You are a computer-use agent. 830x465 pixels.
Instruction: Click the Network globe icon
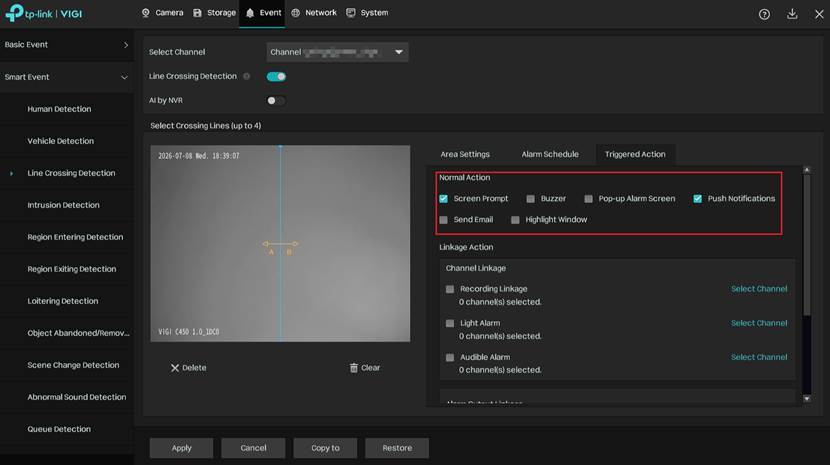coord(295,13)
